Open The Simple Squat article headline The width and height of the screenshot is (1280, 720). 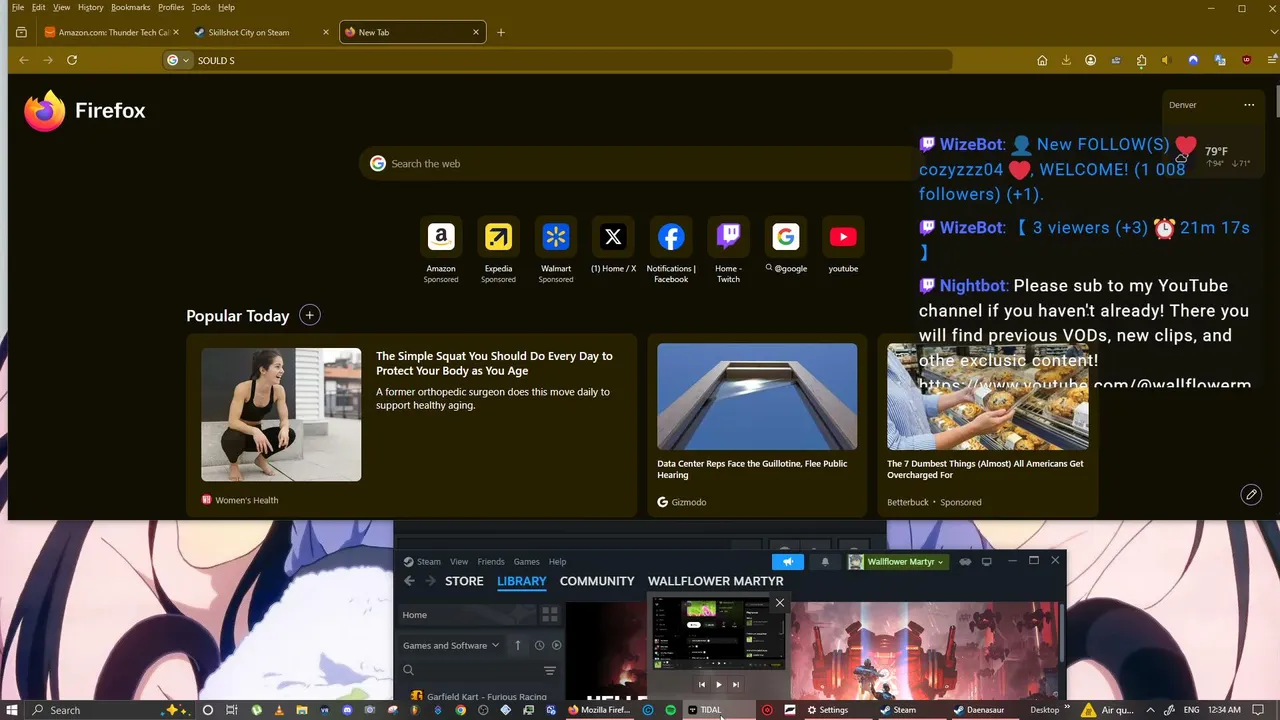(x=494, y=363)
